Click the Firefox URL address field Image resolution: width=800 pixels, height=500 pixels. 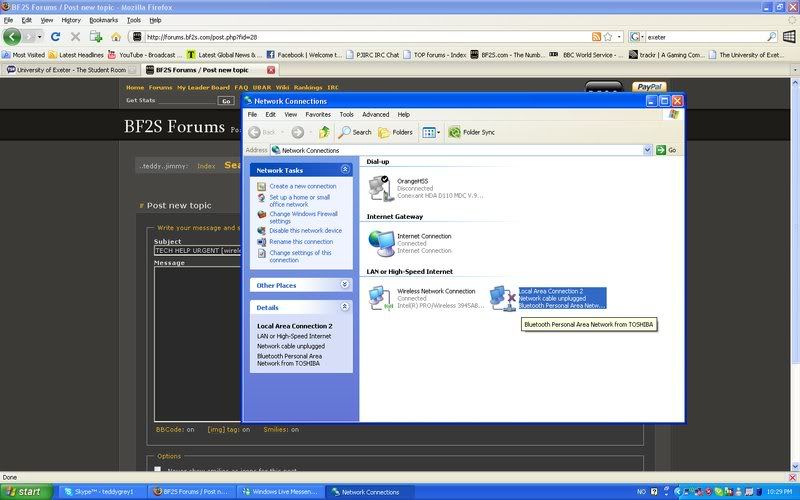tap(365, 37)
